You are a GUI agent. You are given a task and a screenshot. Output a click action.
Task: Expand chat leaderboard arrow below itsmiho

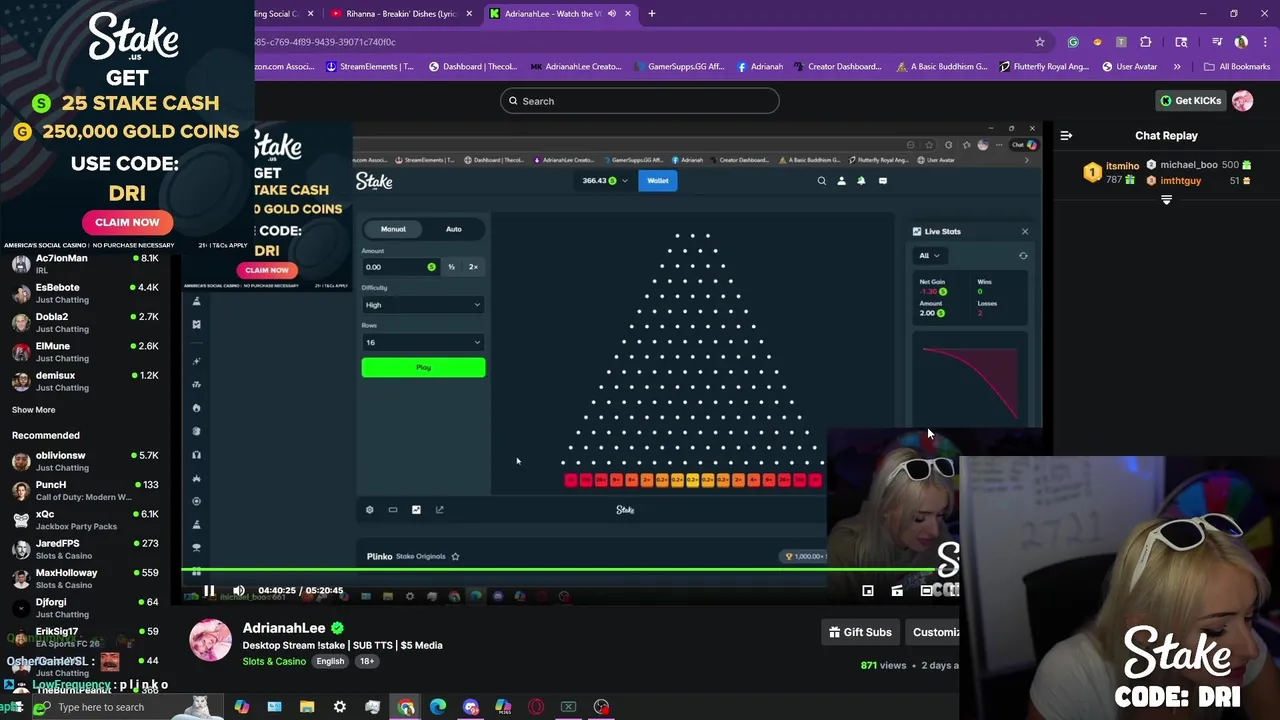click(1166, 200)
